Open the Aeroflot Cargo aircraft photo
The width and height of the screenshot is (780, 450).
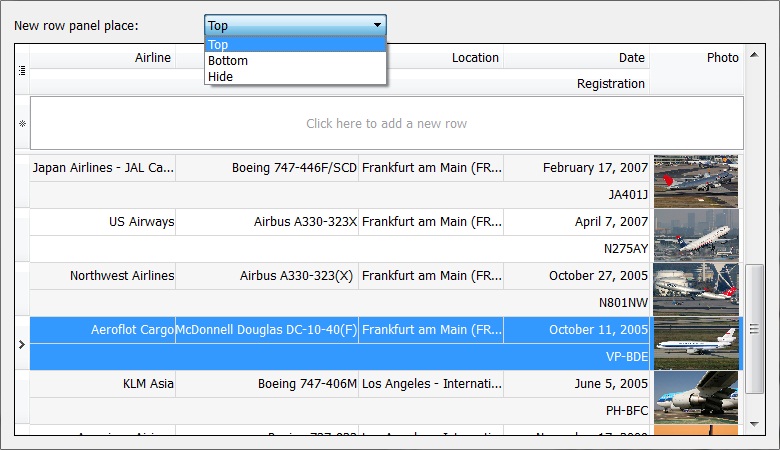point(696,344)
